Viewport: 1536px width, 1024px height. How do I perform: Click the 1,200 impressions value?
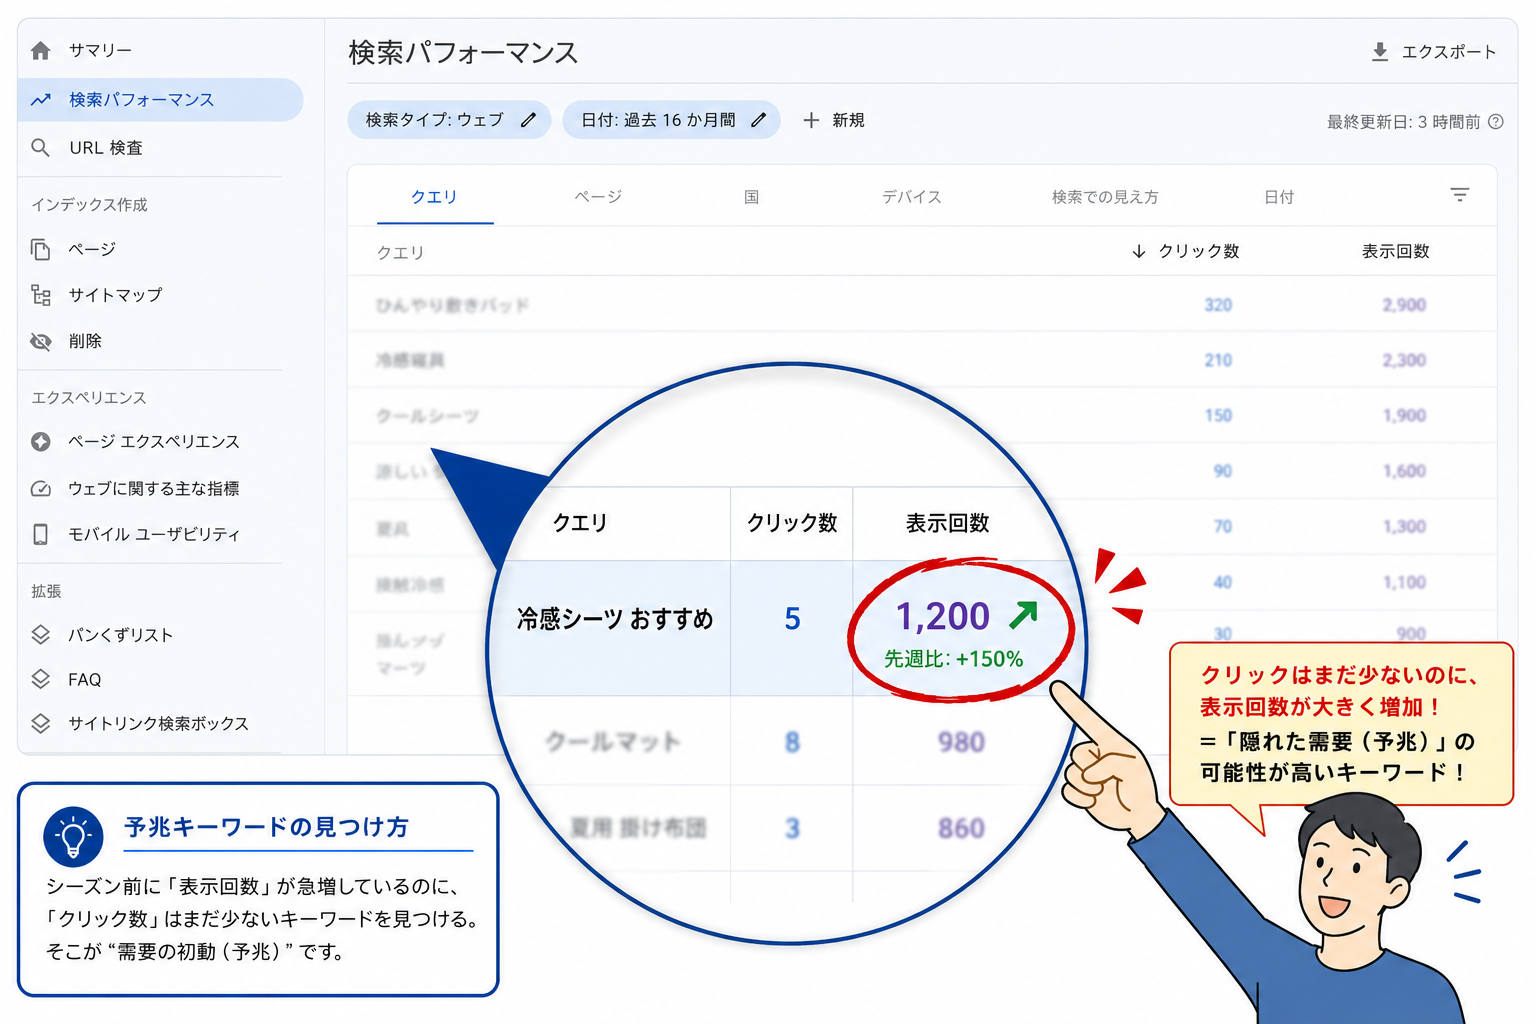click(942, 616)
